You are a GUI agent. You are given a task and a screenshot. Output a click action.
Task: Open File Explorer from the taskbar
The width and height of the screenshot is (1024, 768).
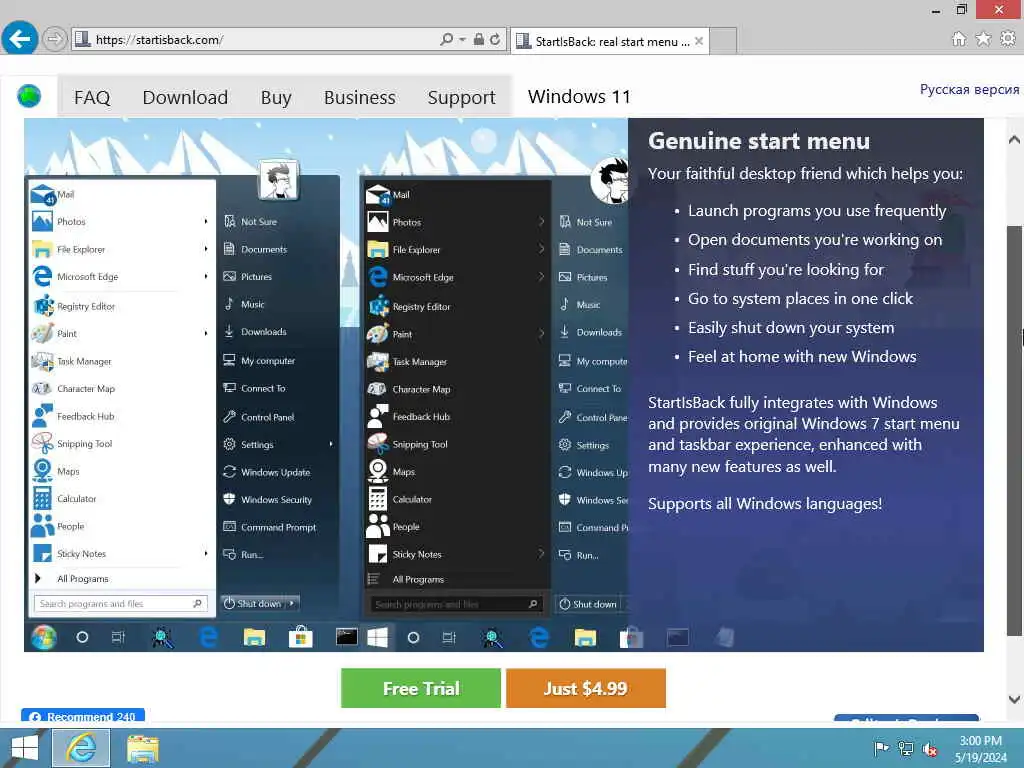[142, 749]
